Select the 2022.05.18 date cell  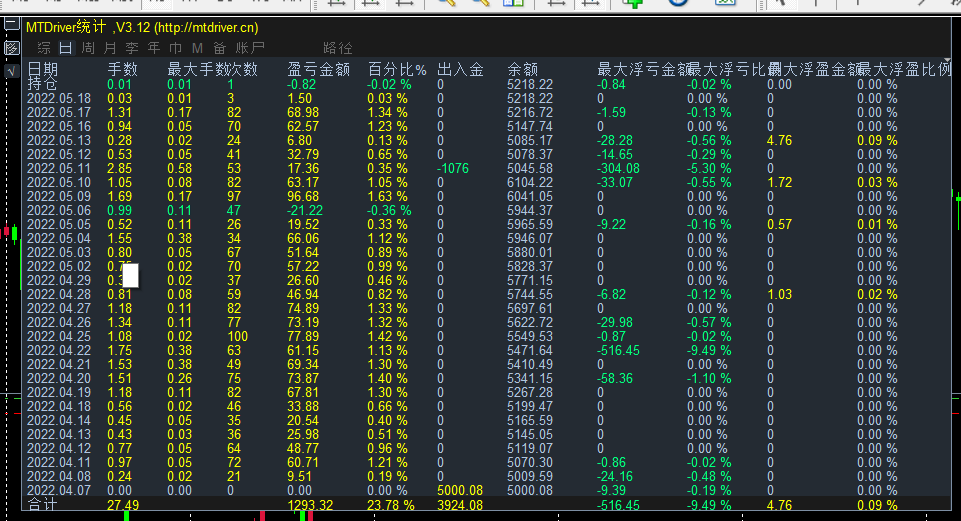59,98
